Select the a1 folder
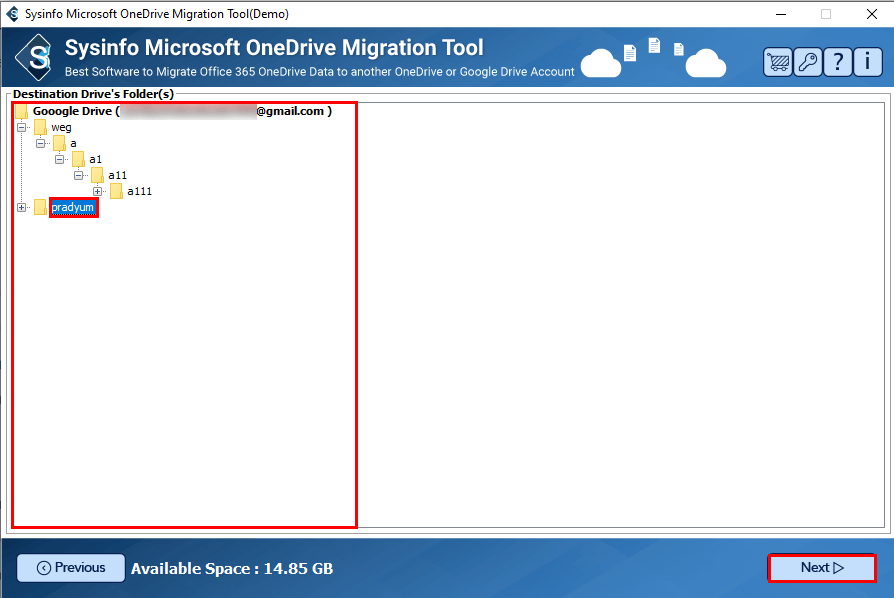Image resolution: width=894 pixels, height=598 pixels. point(95,159)
